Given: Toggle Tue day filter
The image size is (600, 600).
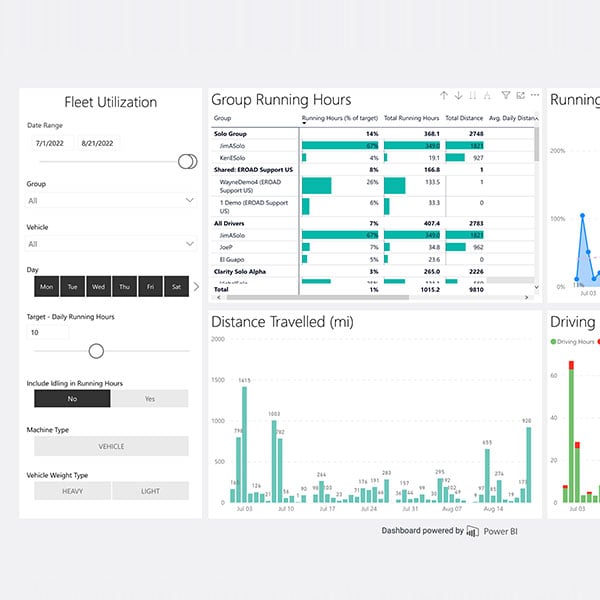Looking at the screenshot, I should [x=73, y=287].
